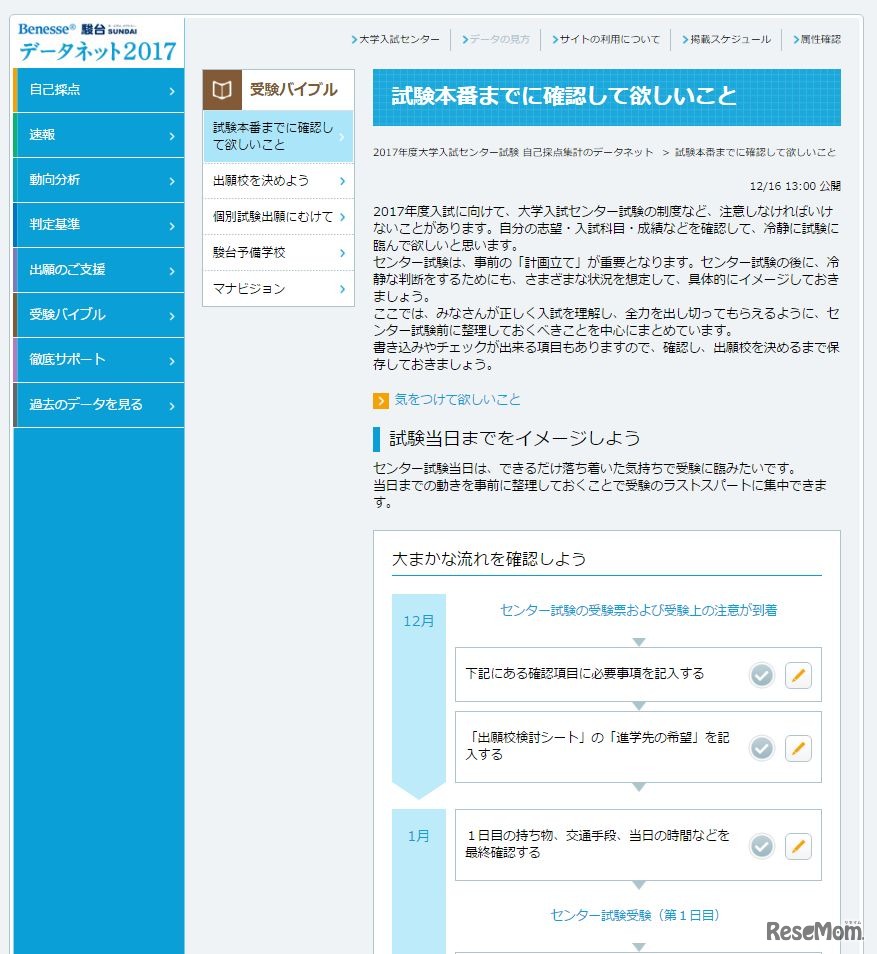
Task: Click センター試験の受験票および受験上の注意が到着 text
Action: point(638,610)
